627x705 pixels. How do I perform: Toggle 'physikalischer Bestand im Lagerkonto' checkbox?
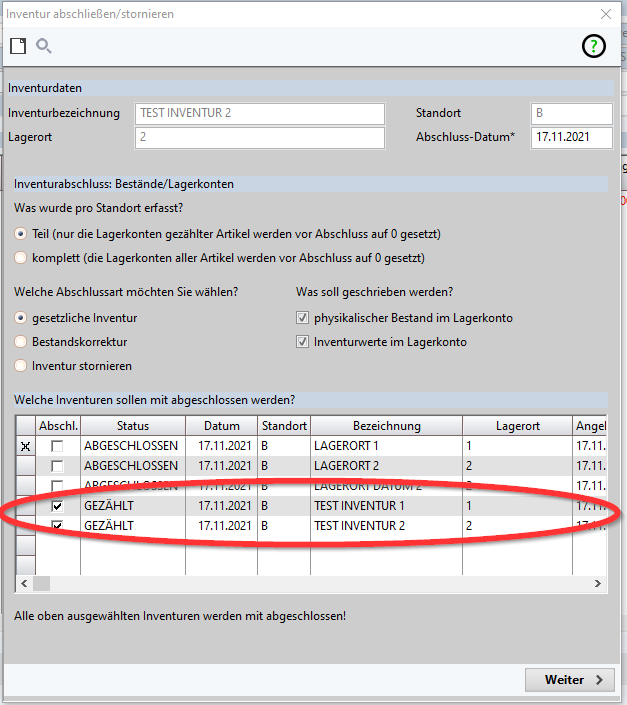point(303,318)
